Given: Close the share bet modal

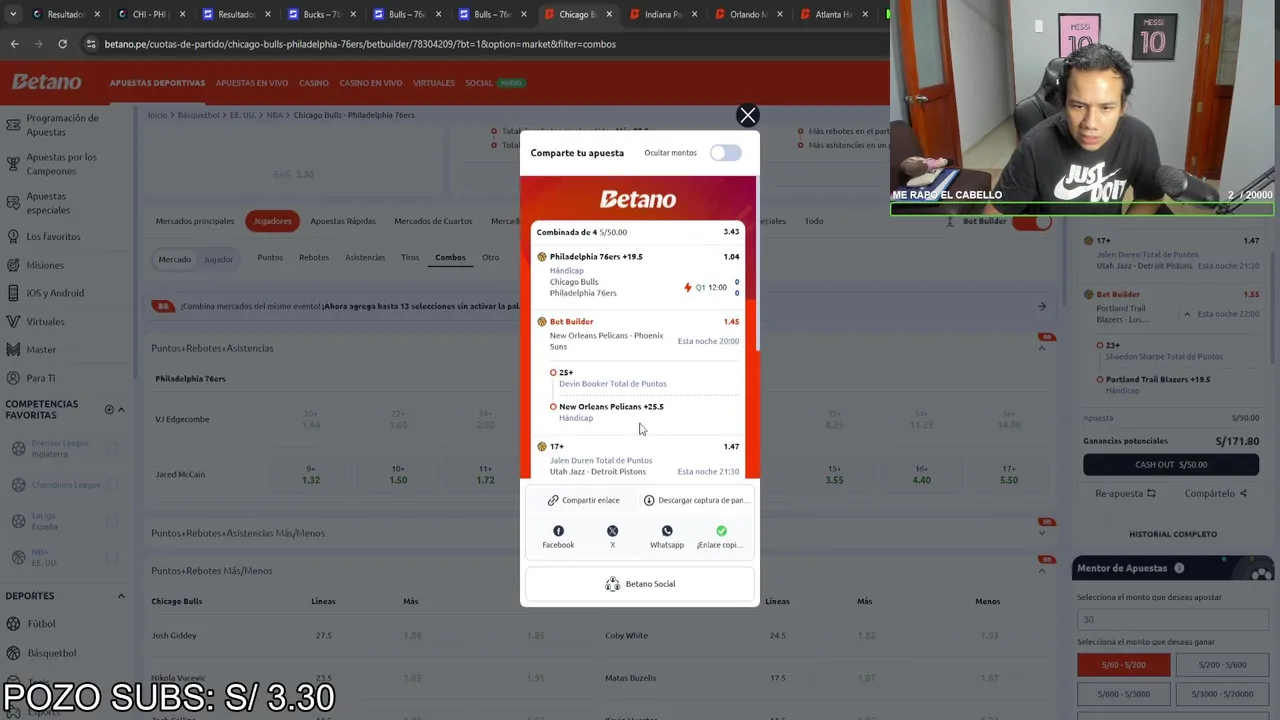Looking at the screenshot, I should pos(748,116).
